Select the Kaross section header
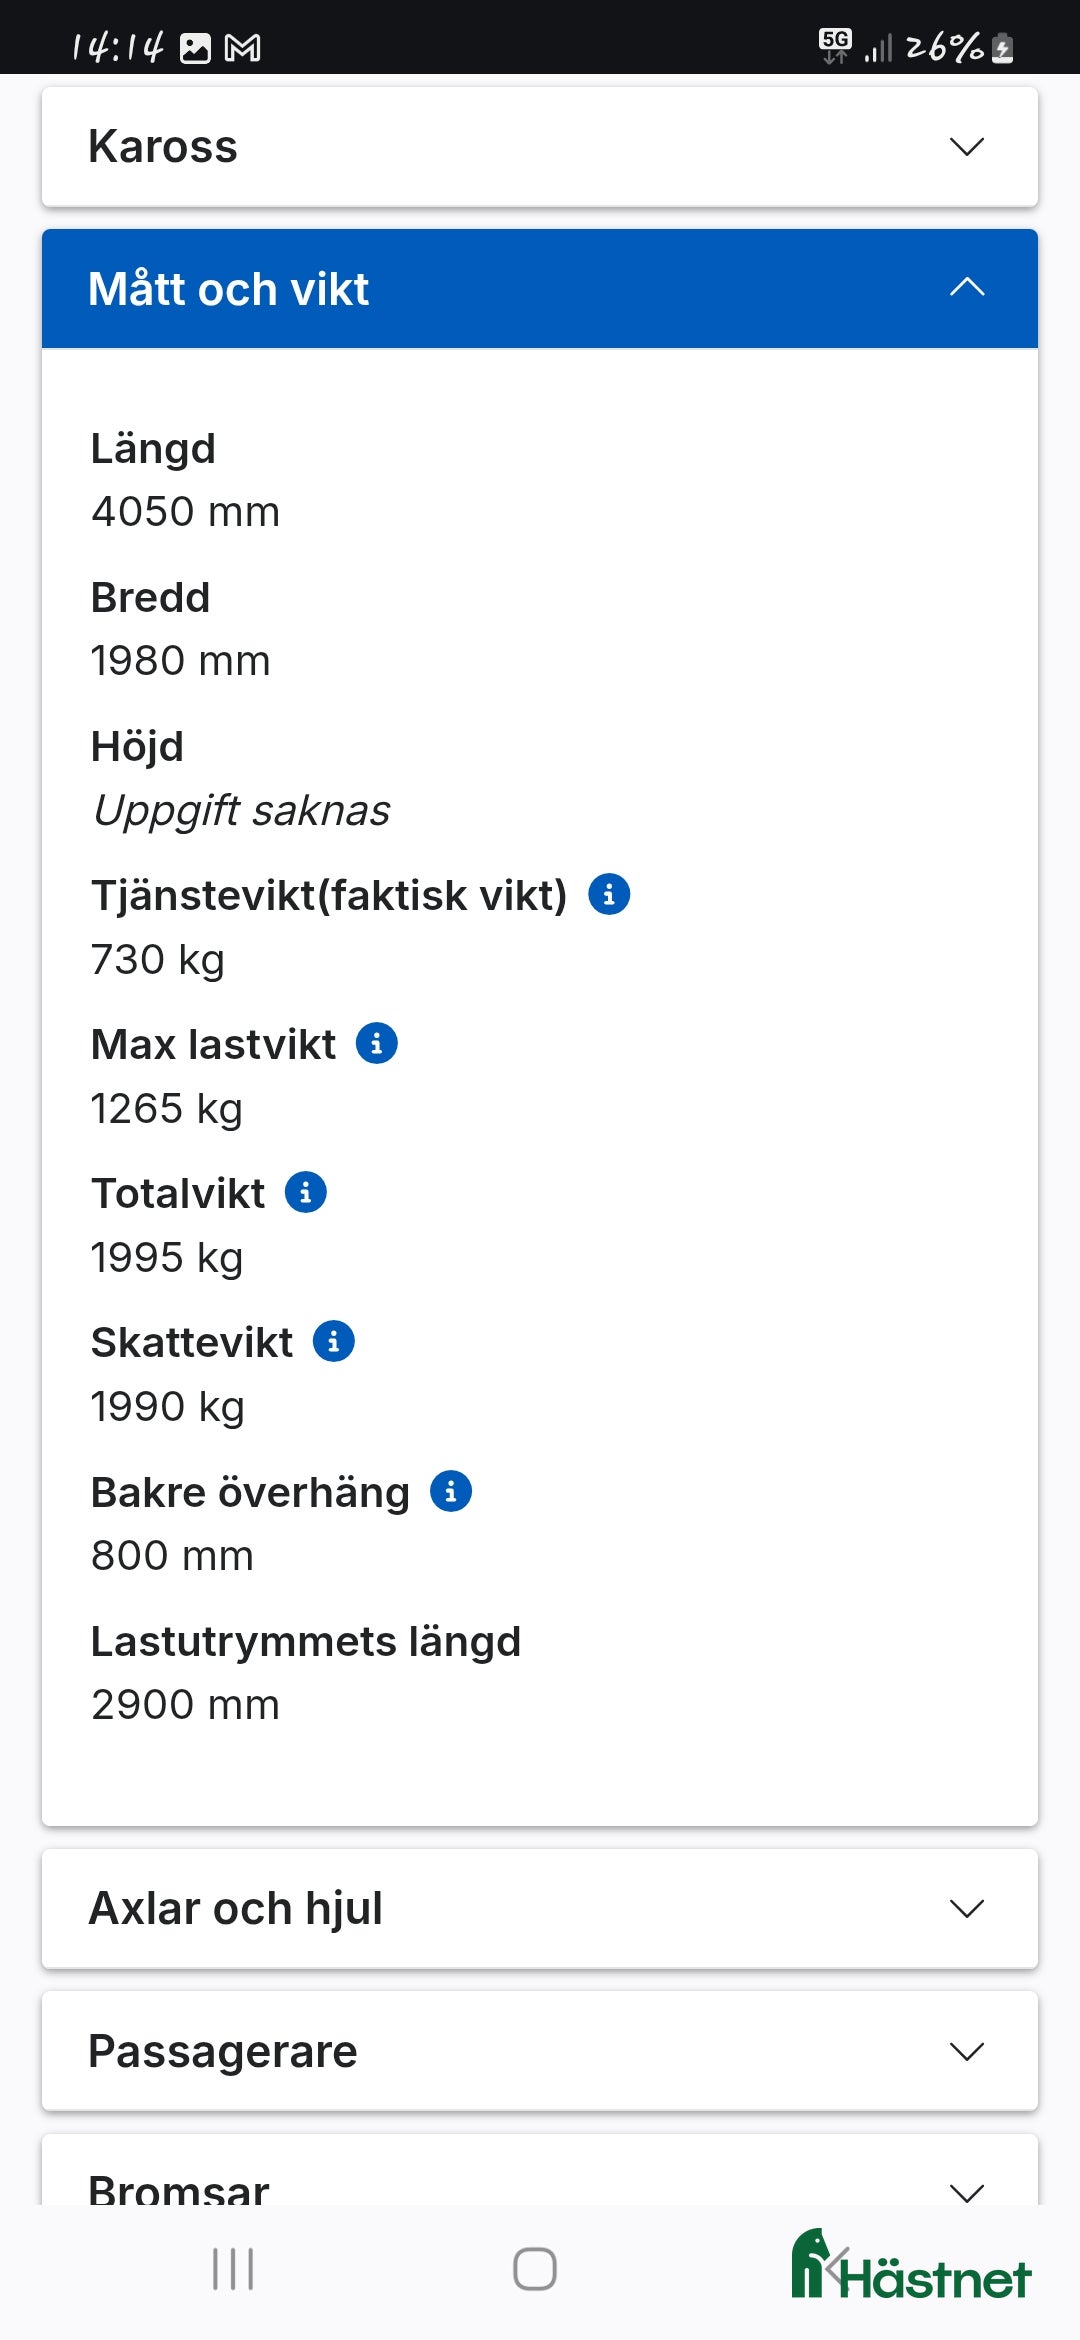Screen dimensions: 1080x2340 [x=164, y=146]
